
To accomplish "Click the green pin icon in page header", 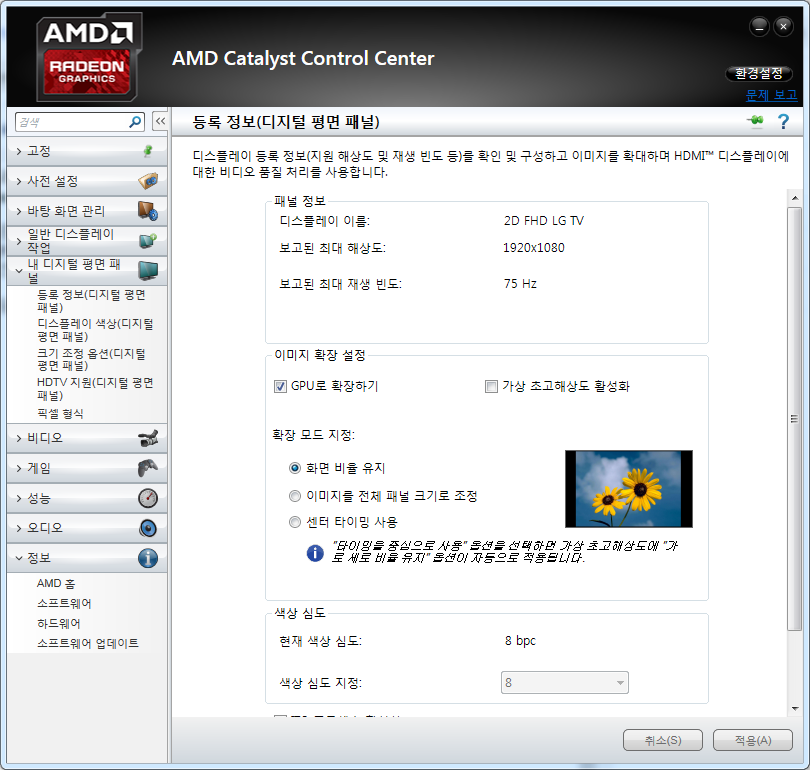I will tap(755, 121).
